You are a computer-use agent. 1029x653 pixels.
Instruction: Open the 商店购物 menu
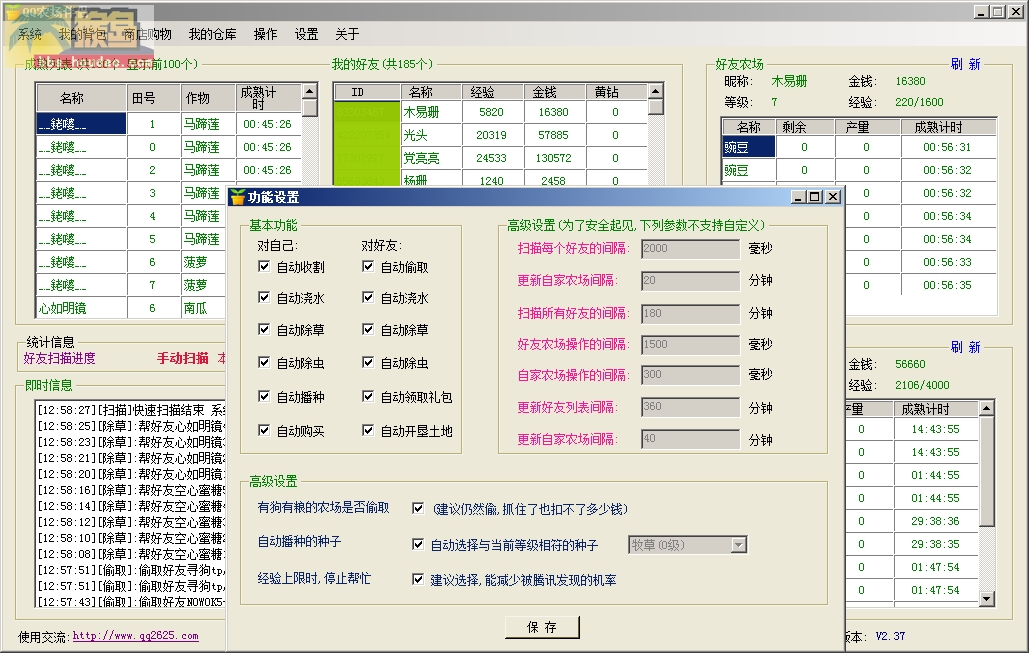pos(148,34)
